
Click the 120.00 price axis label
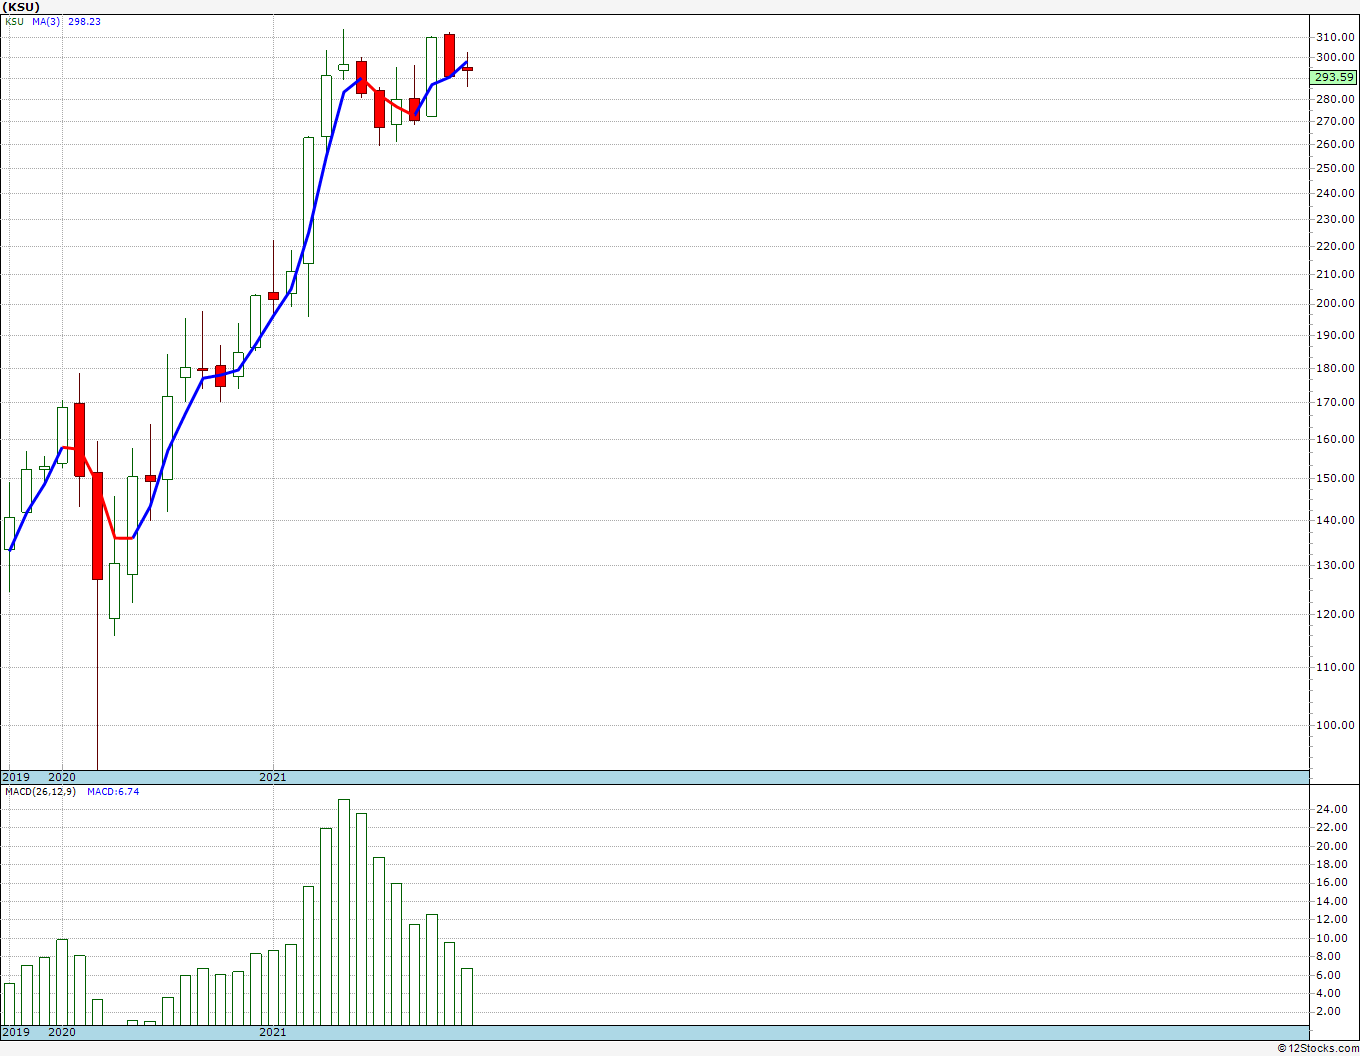1335,614
